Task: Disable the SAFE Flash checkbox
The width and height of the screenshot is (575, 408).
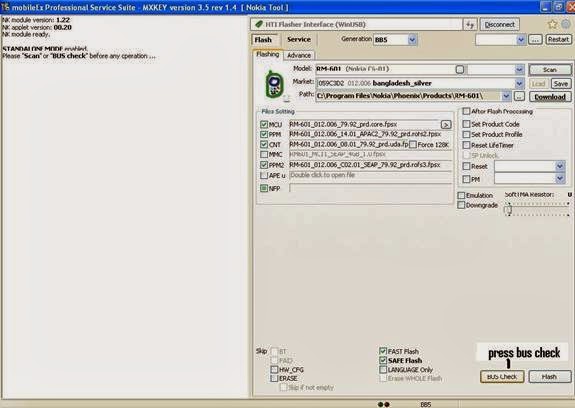Action: 383,360
